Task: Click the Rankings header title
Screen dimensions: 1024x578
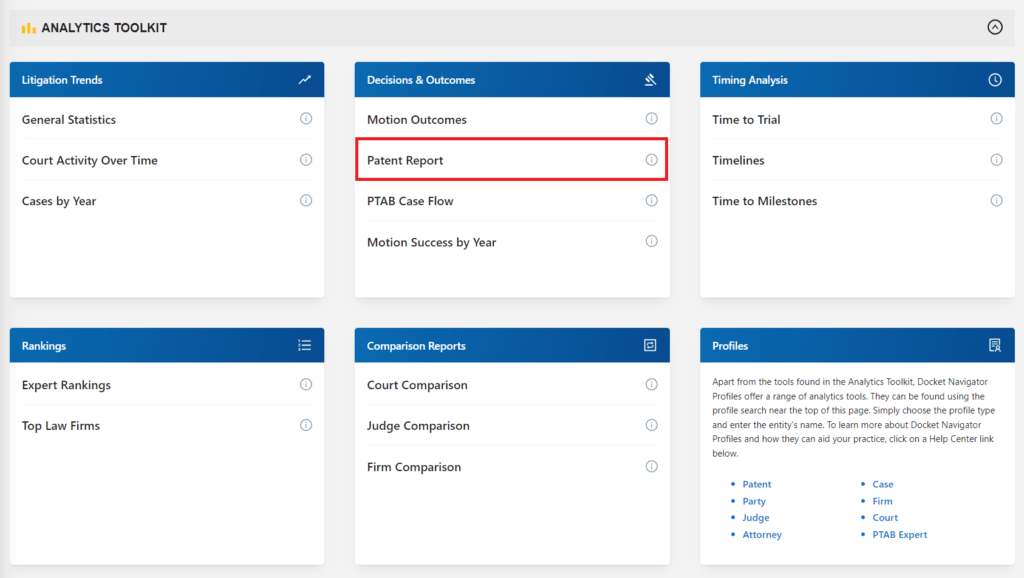Action: (x=44, y=345)
